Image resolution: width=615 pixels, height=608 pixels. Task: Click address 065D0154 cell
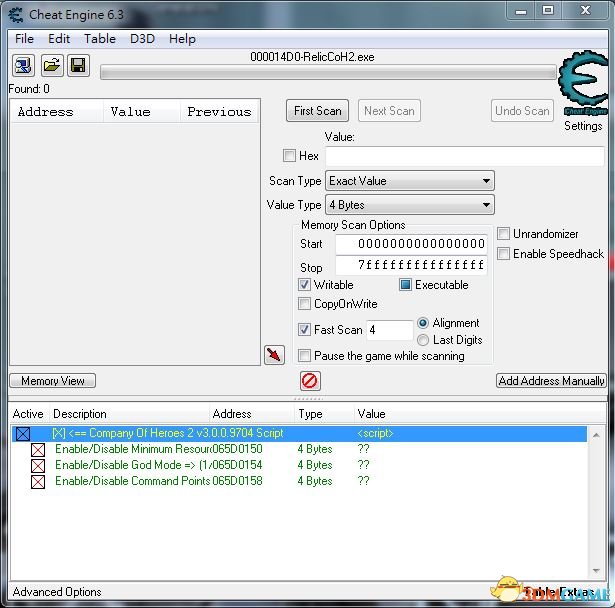pyautogui.click(x=237, y=465)
